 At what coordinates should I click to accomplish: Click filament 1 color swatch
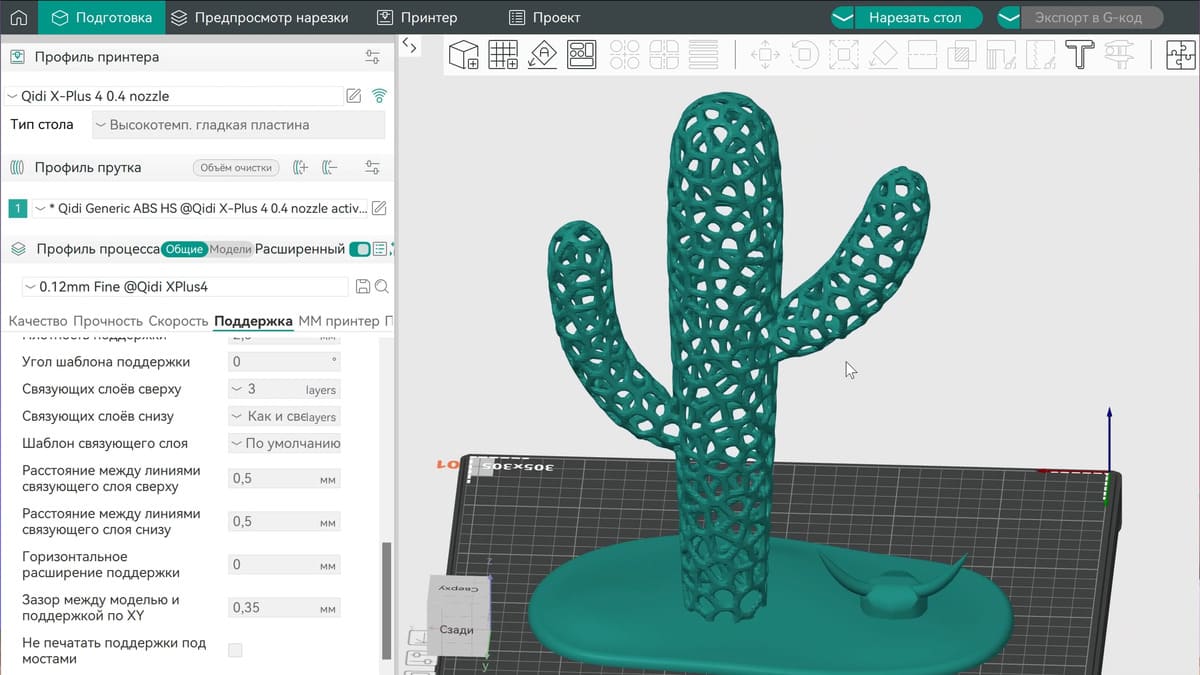[17, 209]
